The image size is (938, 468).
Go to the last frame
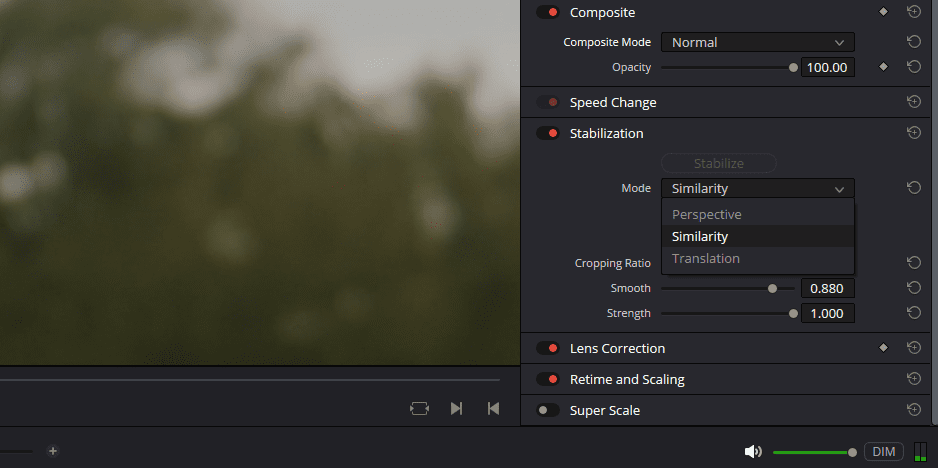click(x=492, y=408)
